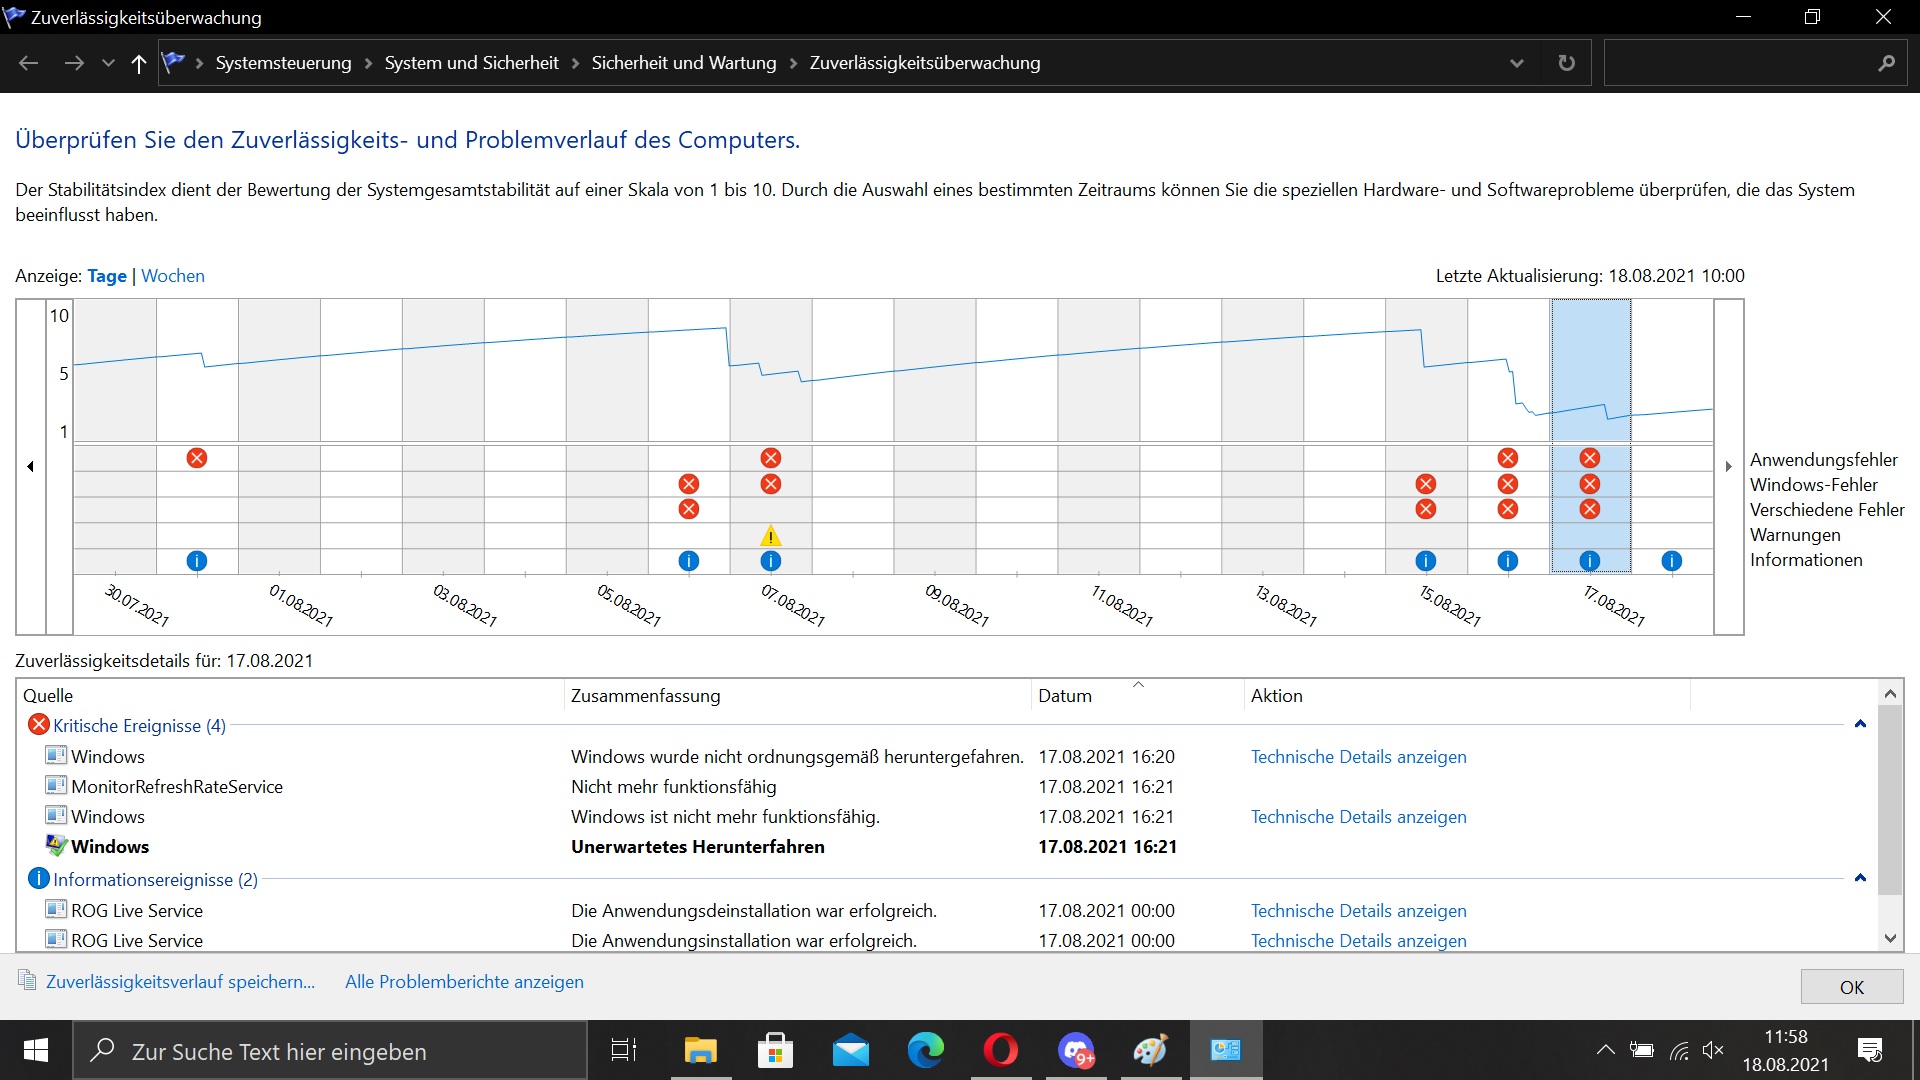Image resolution: width=1920 pixels, height=1080 pixels.
Task: Click the warning triangle icon on 07.08.2021
Action: [x=770, y=536]
